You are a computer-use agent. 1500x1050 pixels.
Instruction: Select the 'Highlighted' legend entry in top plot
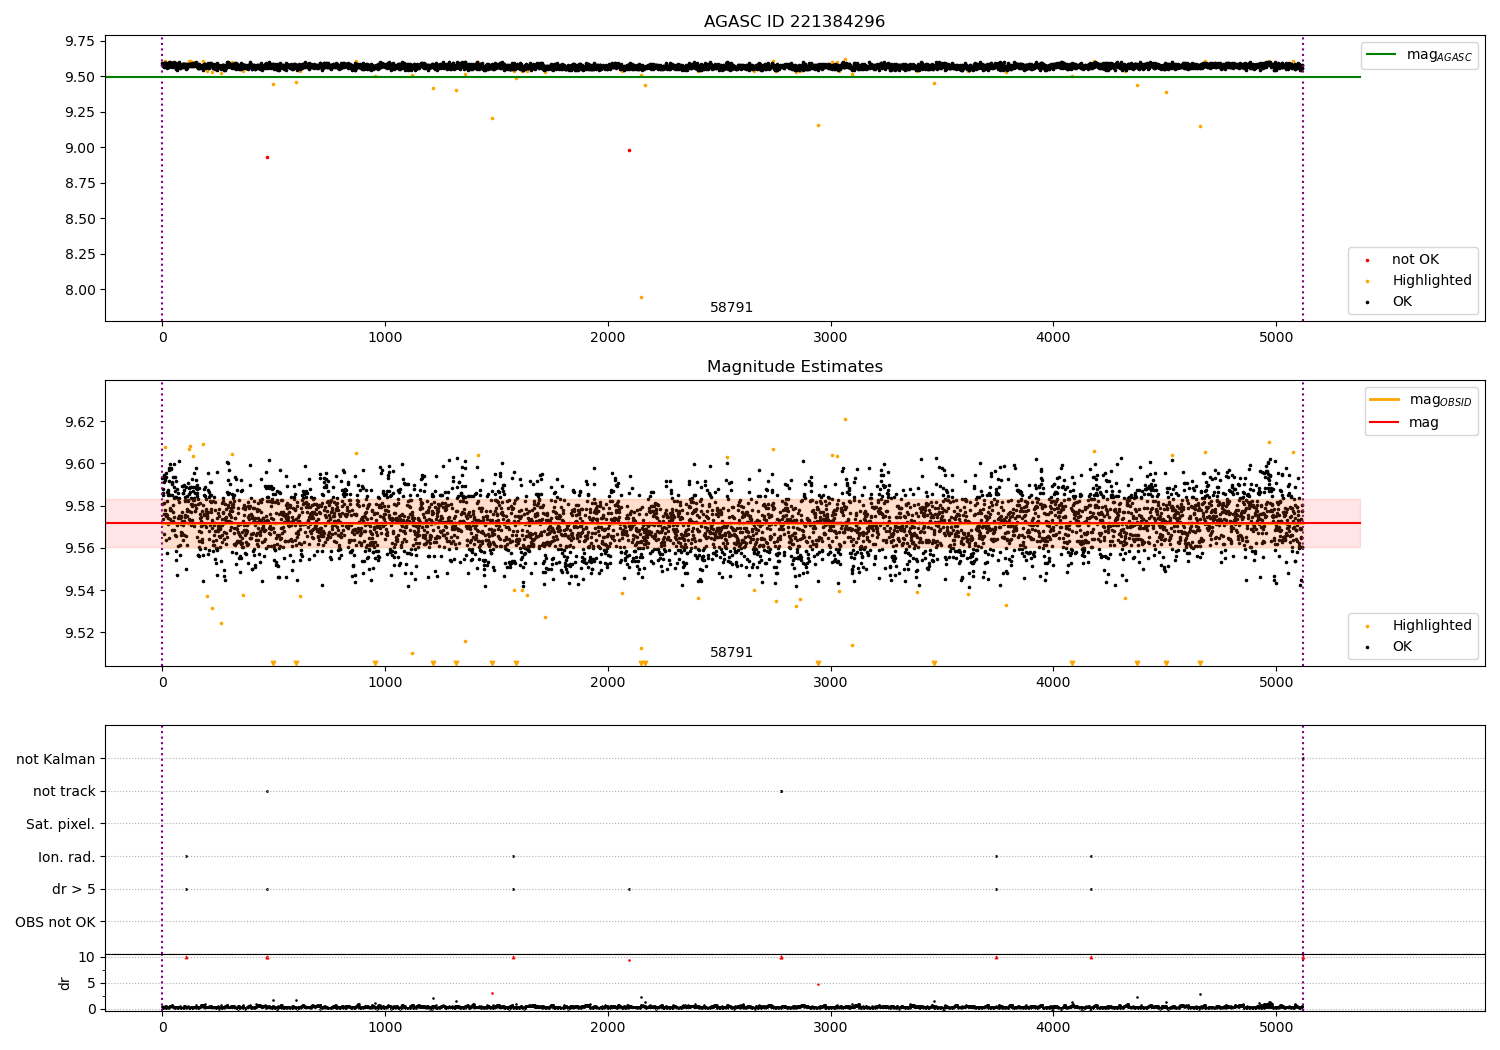(x=1432, y=281)
